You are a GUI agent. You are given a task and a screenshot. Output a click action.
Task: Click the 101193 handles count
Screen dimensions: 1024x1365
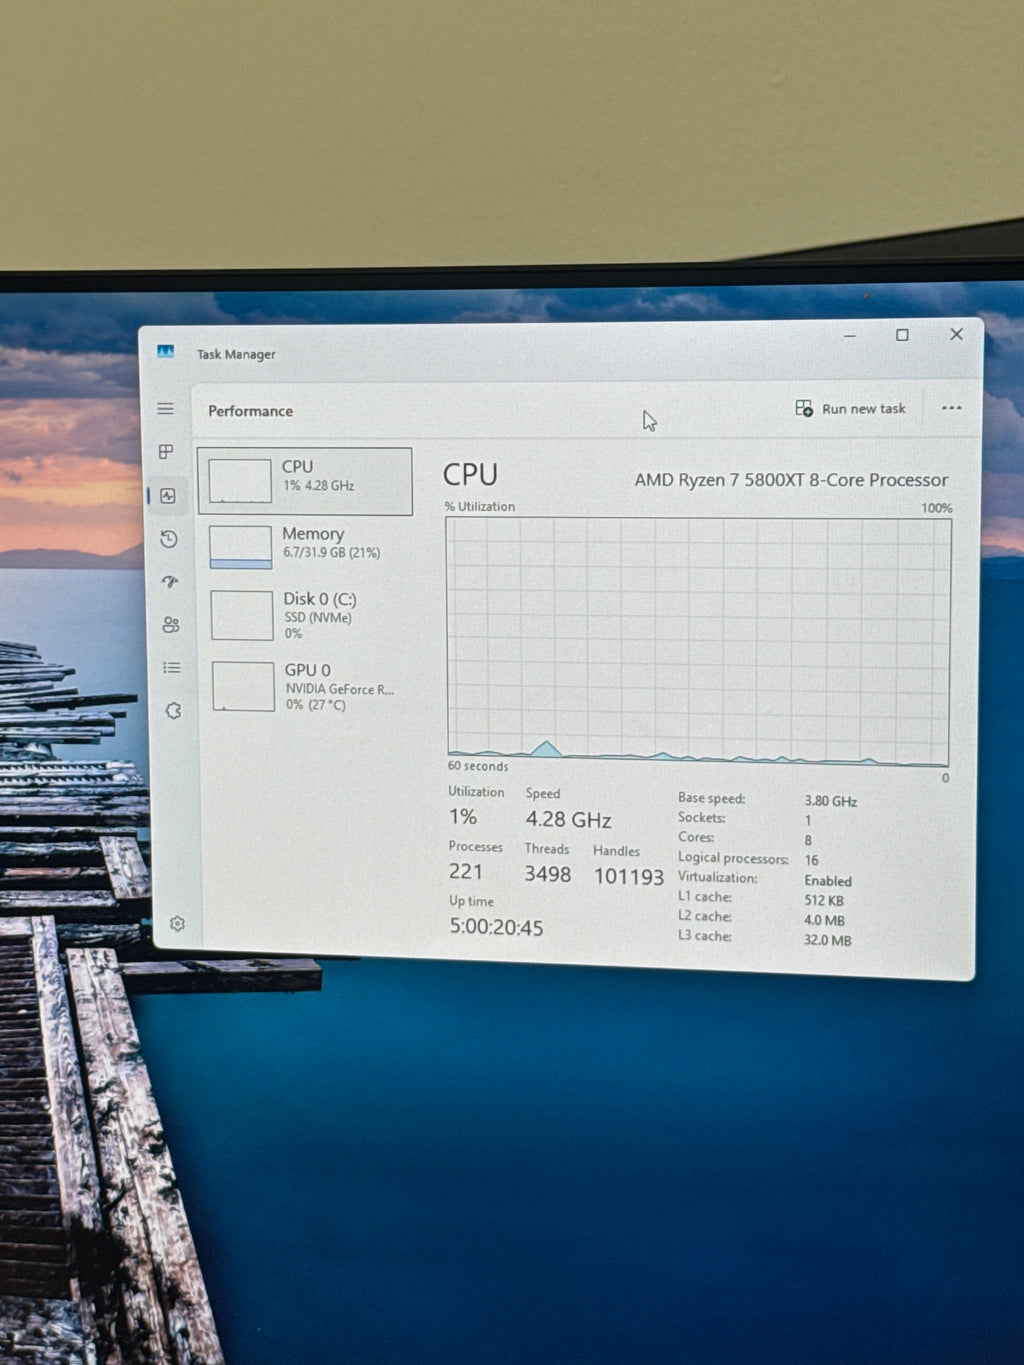pos(629,877)
